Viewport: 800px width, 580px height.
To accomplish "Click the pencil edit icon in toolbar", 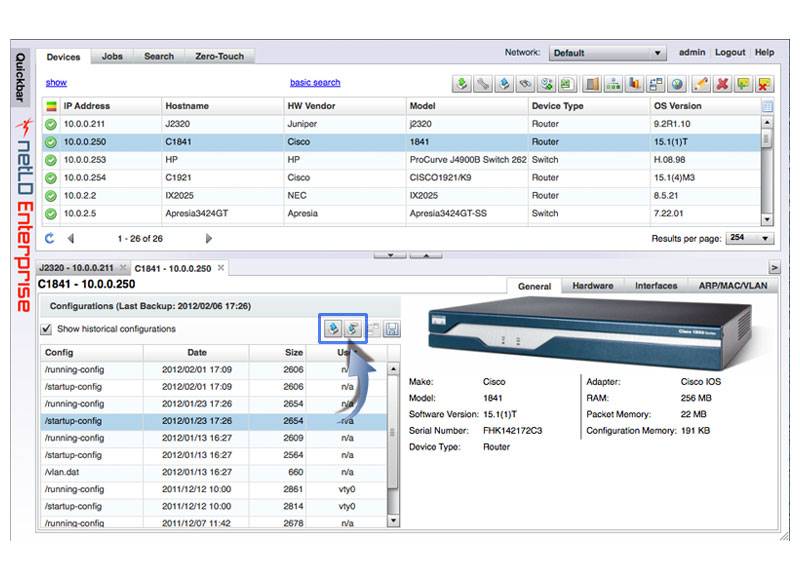I will pos(701,84).
